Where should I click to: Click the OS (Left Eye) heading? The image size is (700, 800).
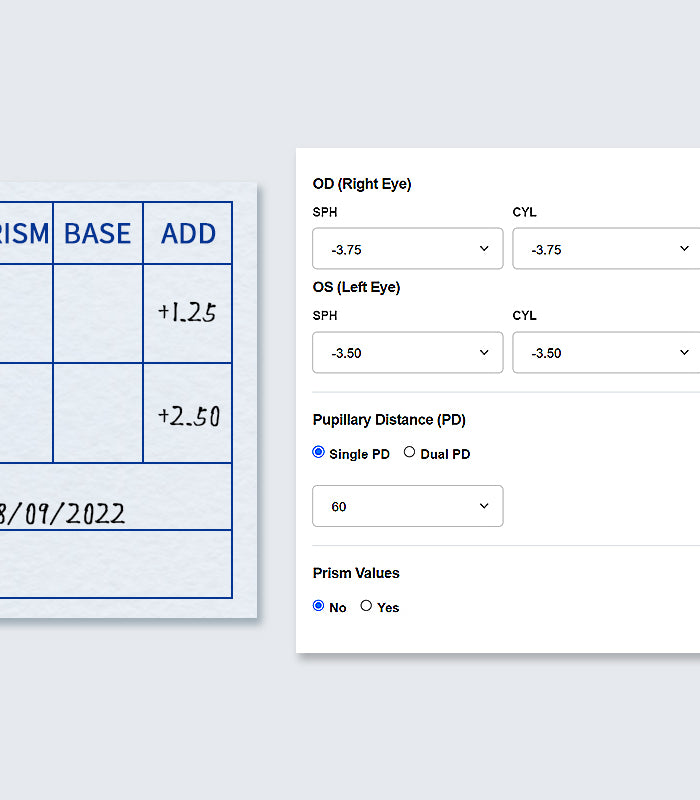(x=356, y=287)
